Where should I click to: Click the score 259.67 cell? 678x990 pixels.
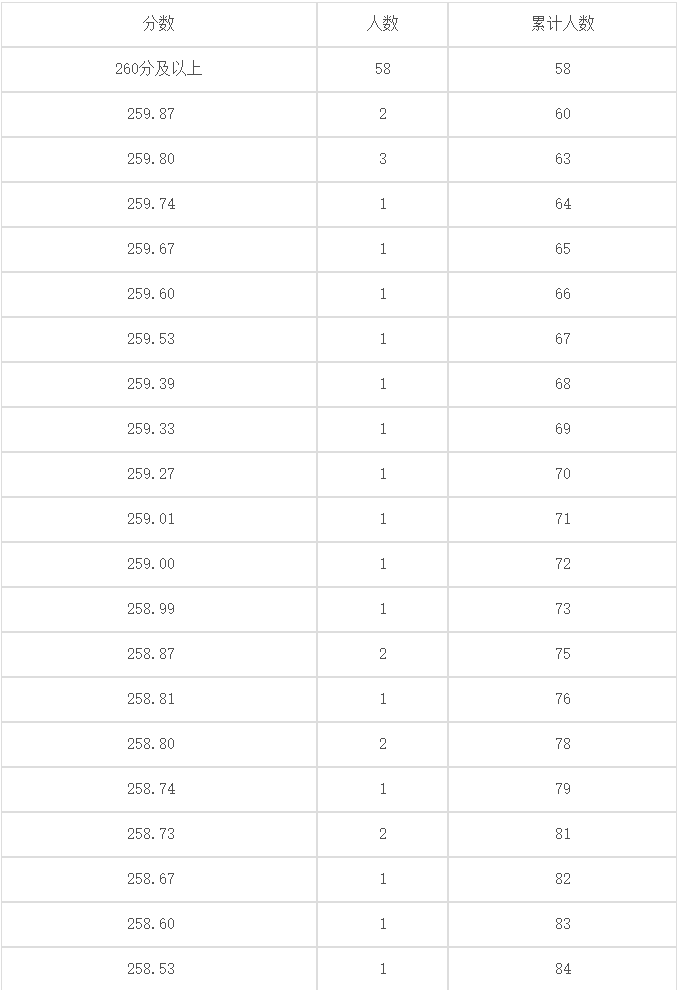(159, 249)
